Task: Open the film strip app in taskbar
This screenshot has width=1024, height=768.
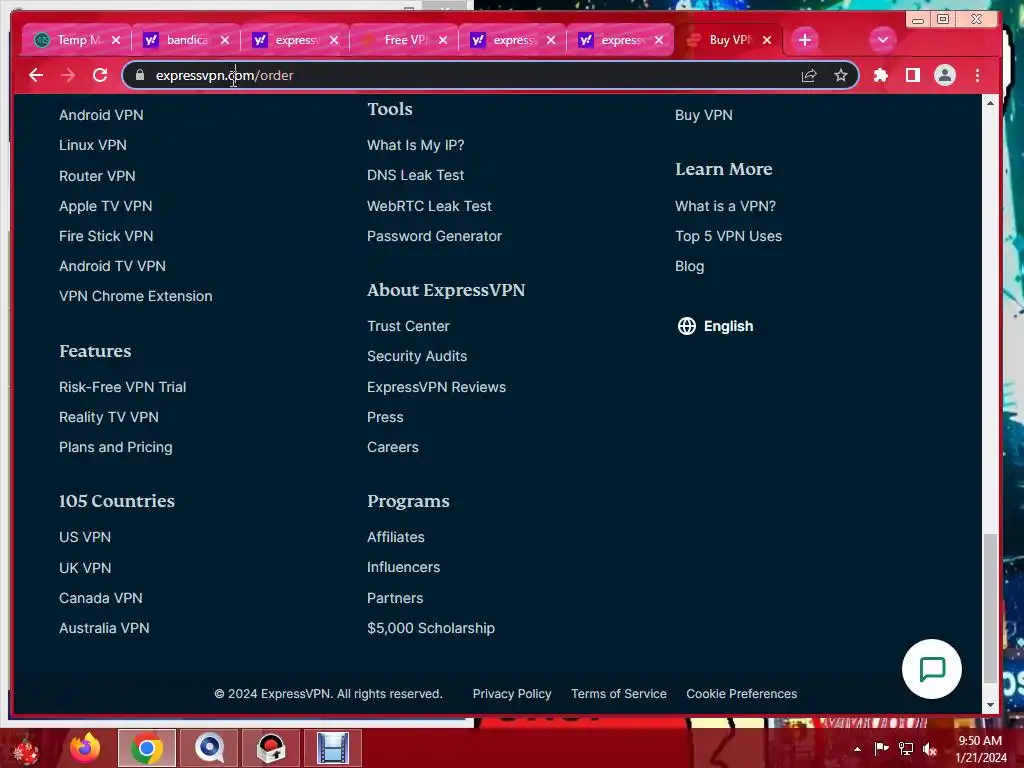Action: point(333,748)
